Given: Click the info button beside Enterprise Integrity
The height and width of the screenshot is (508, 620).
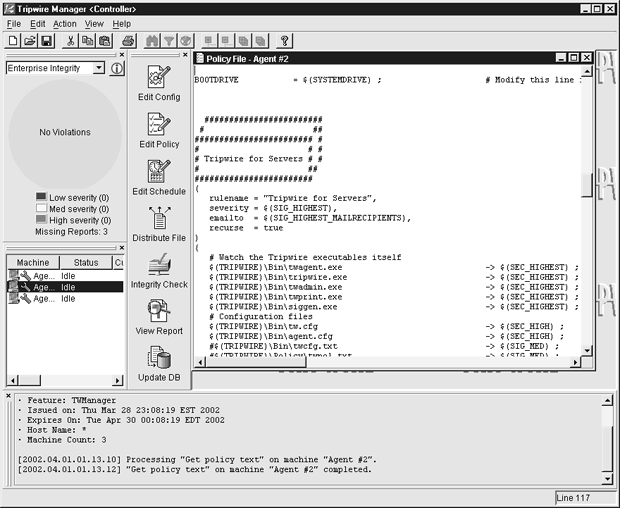Looking at the screenshot, I should (x=117, y=68).
